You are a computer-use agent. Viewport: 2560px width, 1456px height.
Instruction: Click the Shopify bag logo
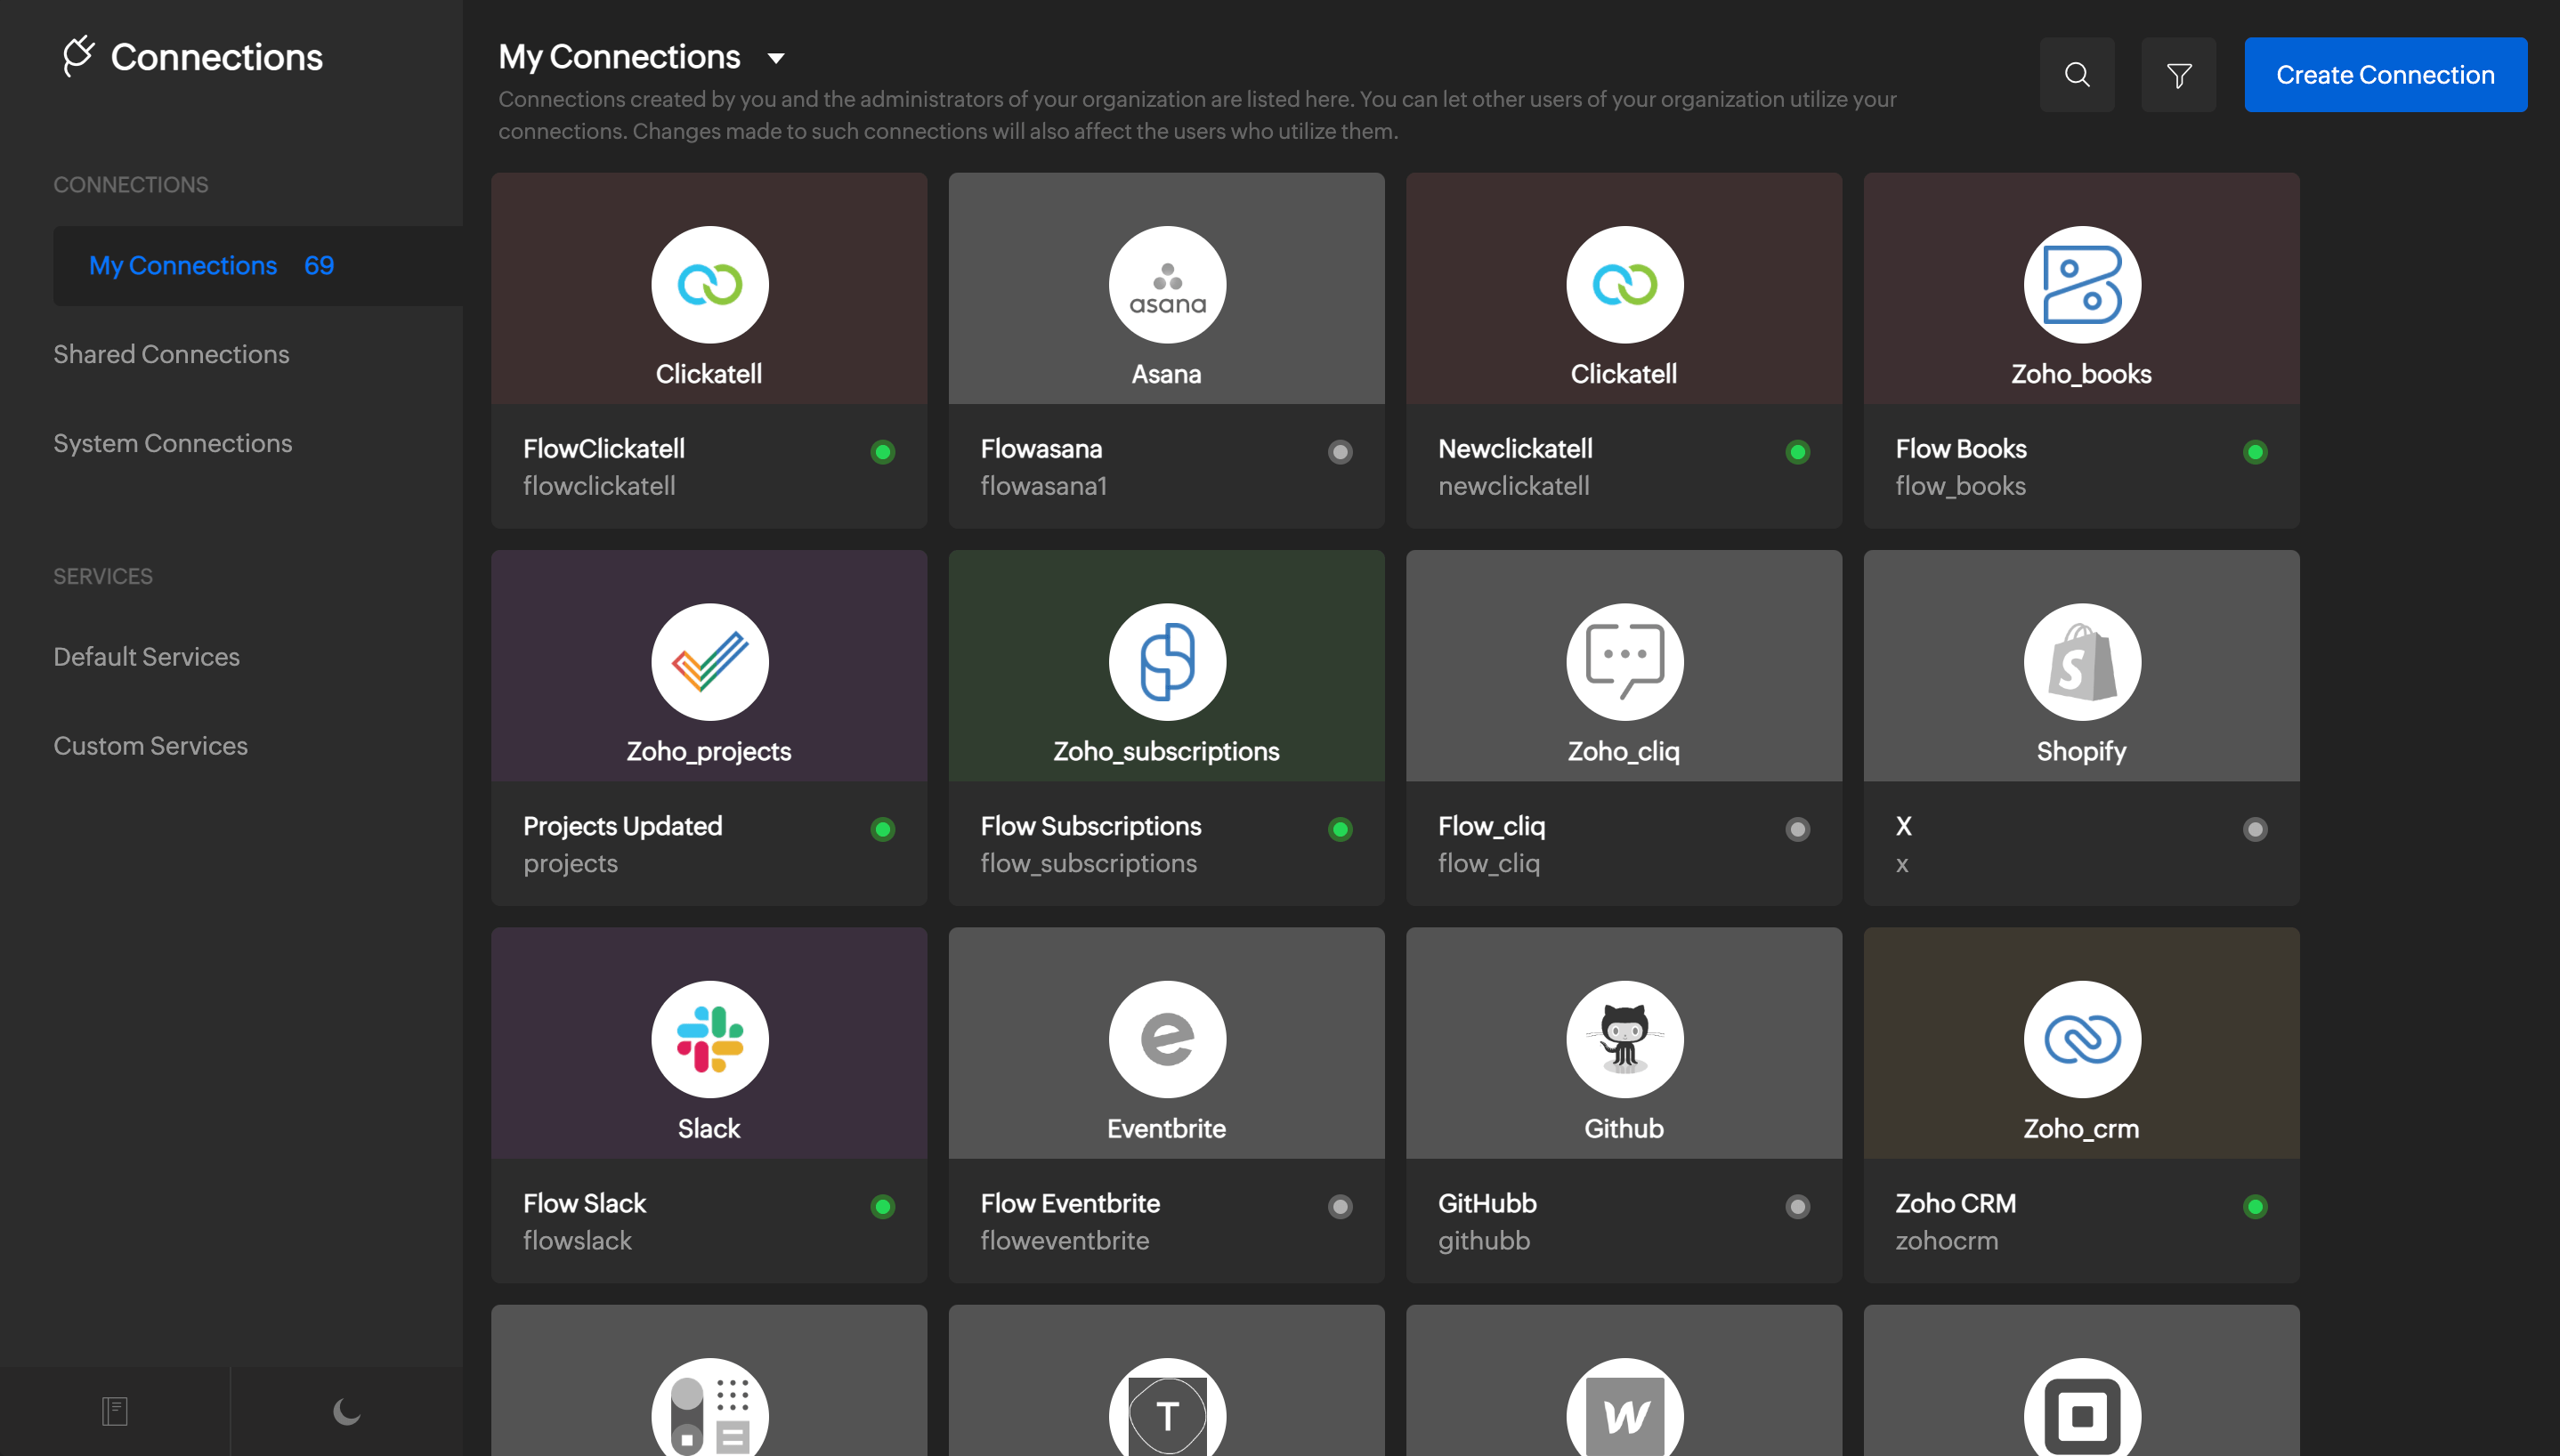coord(2082,662)
